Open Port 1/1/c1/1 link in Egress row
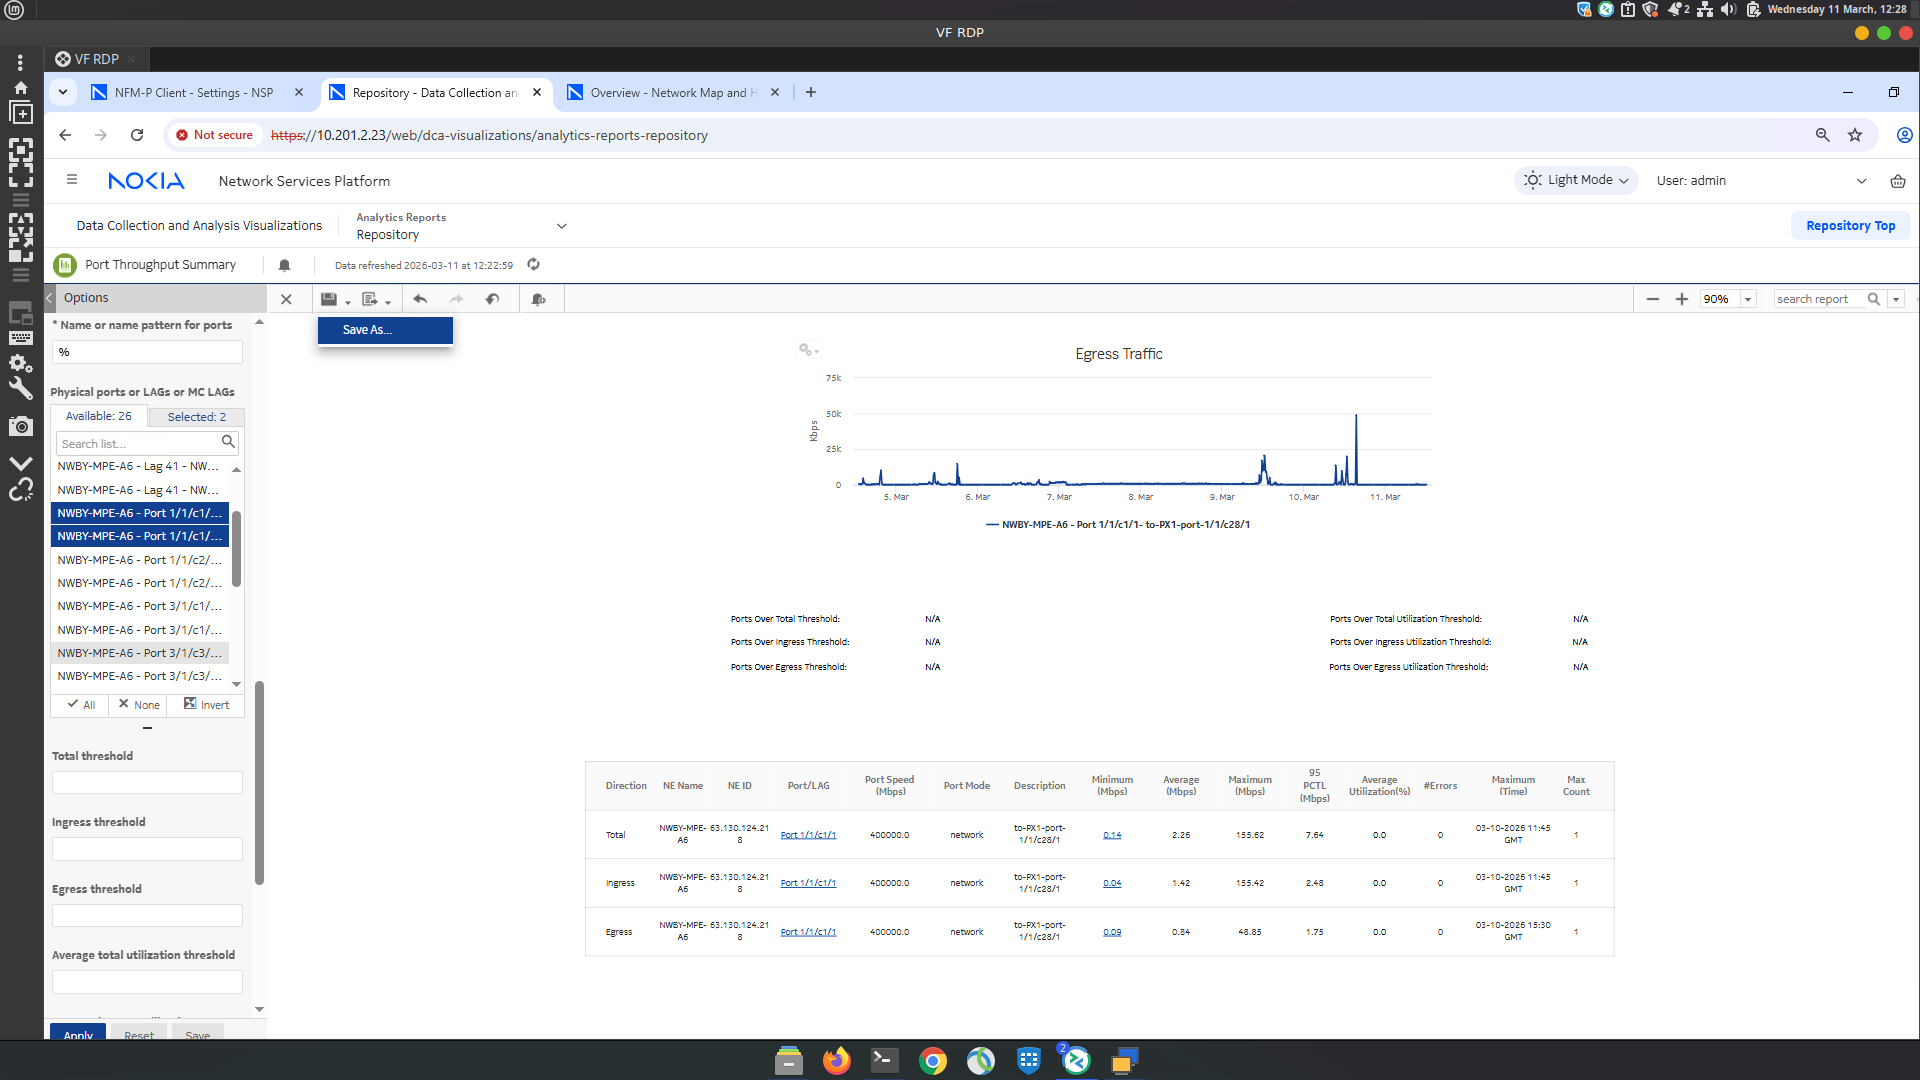This screenshot has width=1920, height=1080. point(808,932)
